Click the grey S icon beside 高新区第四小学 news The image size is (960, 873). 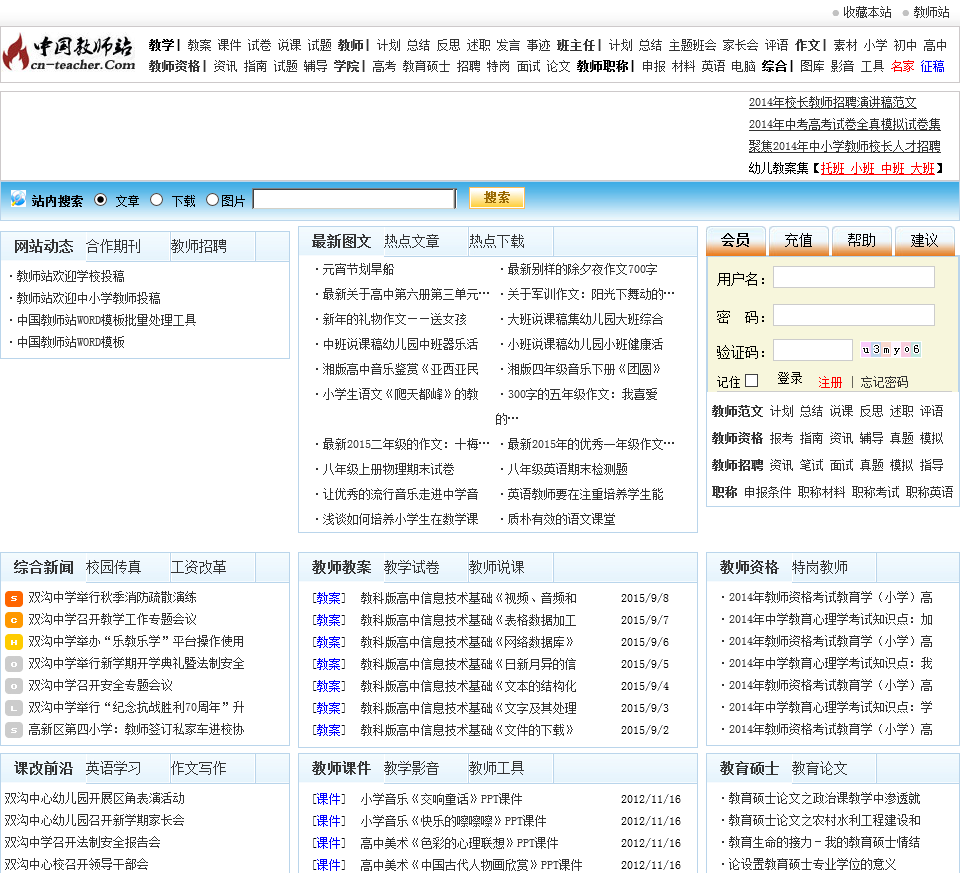13,730
